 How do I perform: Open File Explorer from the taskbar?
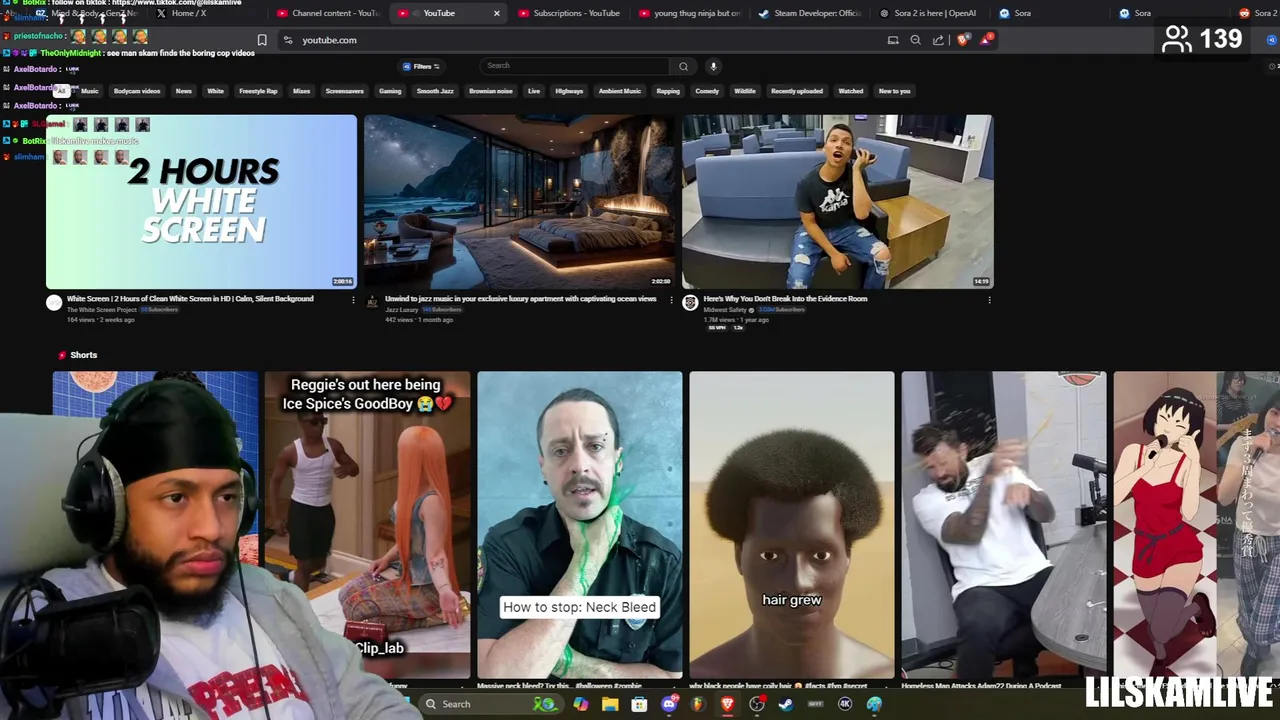tap(610, 704)
